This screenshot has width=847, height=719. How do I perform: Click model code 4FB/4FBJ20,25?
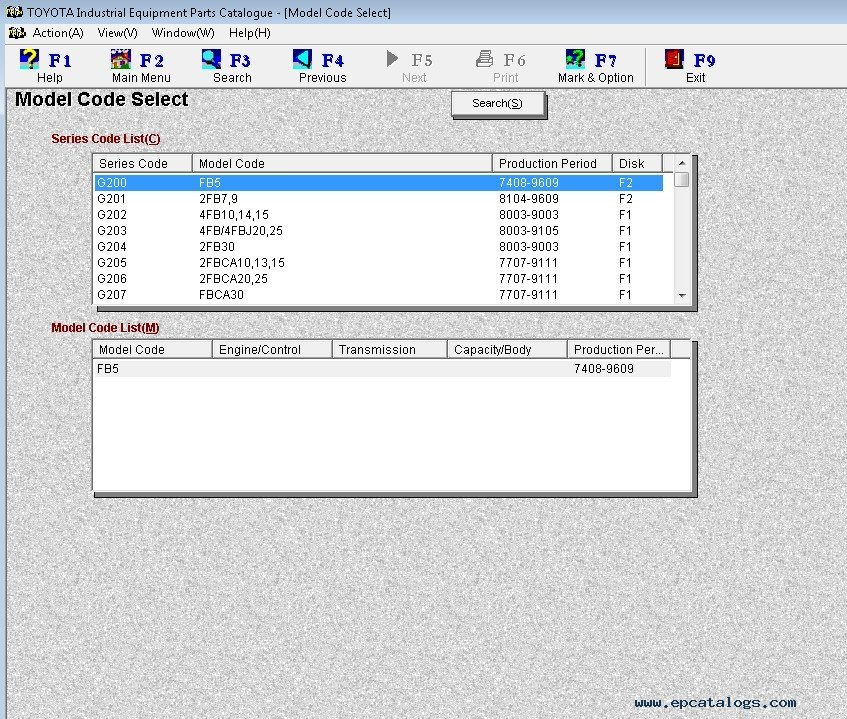[x=241, y=231]
